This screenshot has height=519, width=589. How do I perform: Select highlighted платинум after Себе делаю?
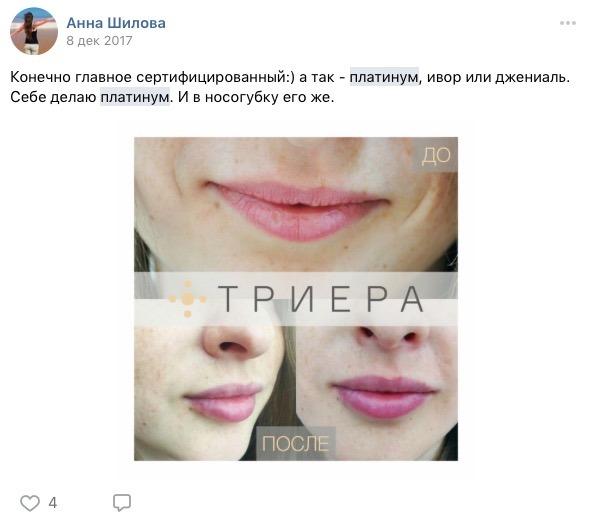[135, 97]
